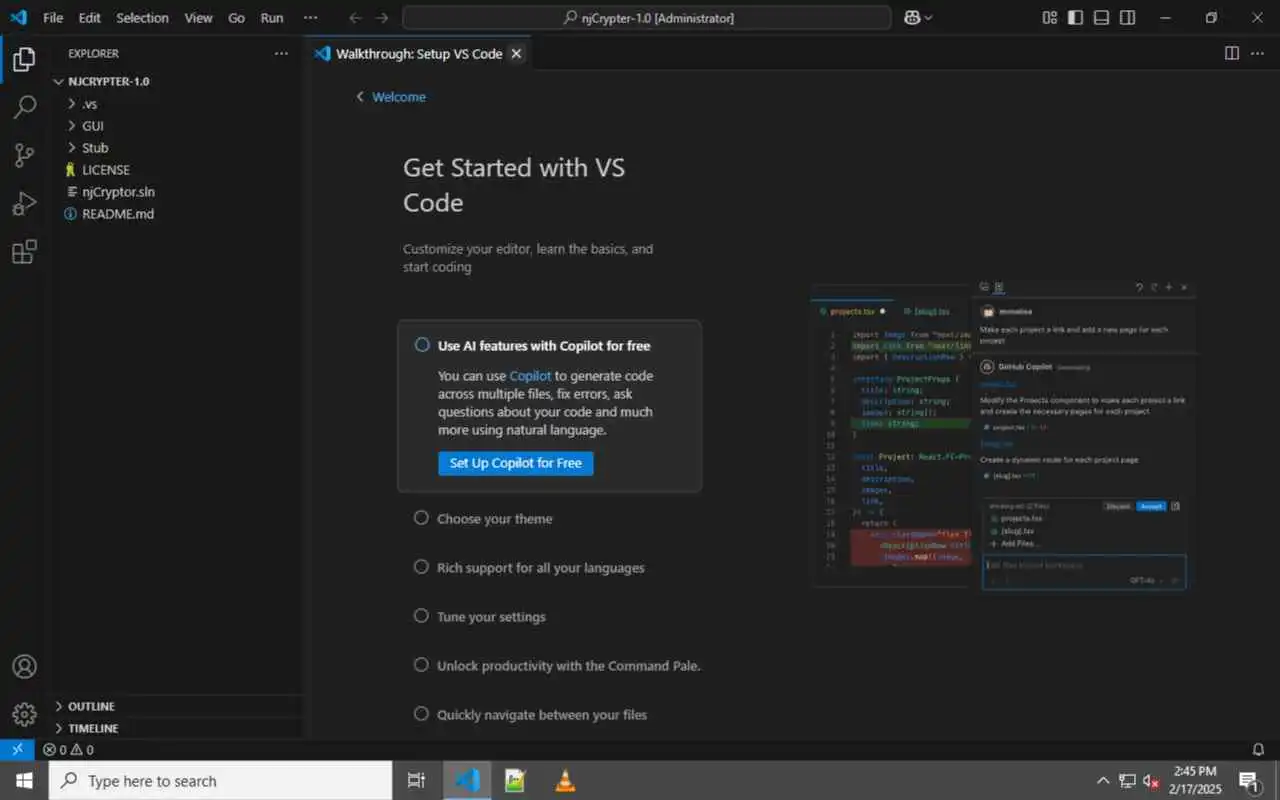Screen dimensions: 1280x800
Task: Open the Explorer view in activity bar
Action: (24, 60)
